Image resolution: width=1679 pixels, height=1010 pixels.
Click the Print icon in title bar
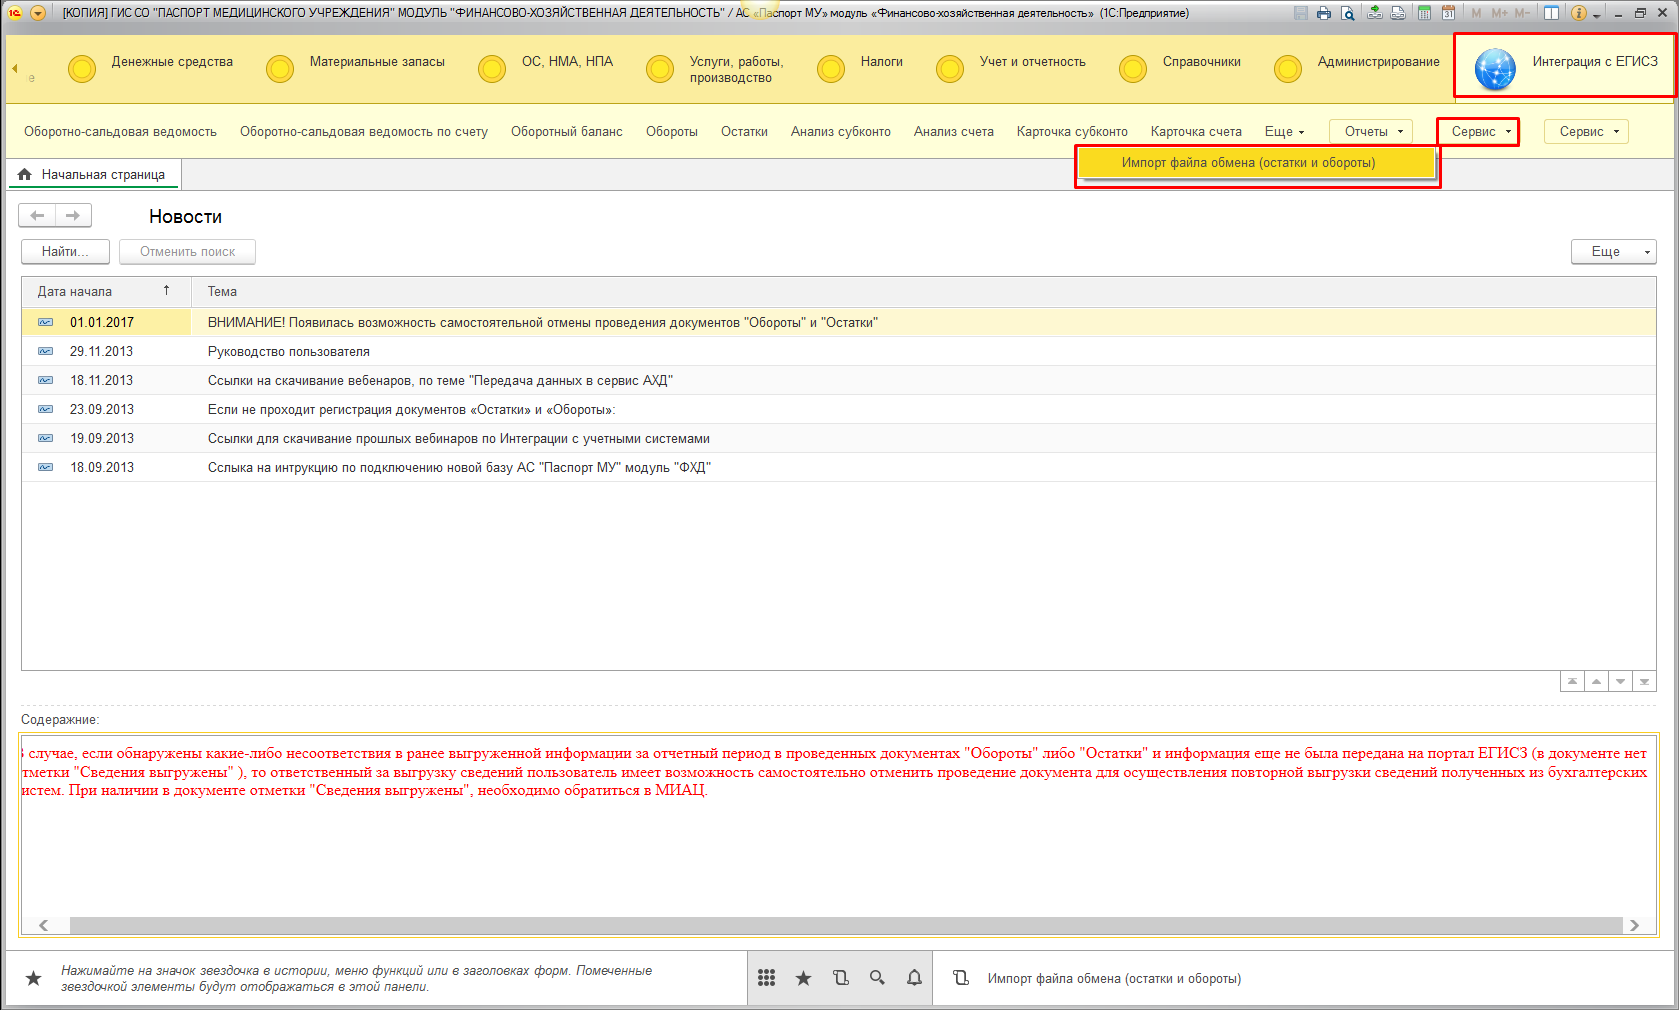pyautogui.click(x=1324, y=13)
